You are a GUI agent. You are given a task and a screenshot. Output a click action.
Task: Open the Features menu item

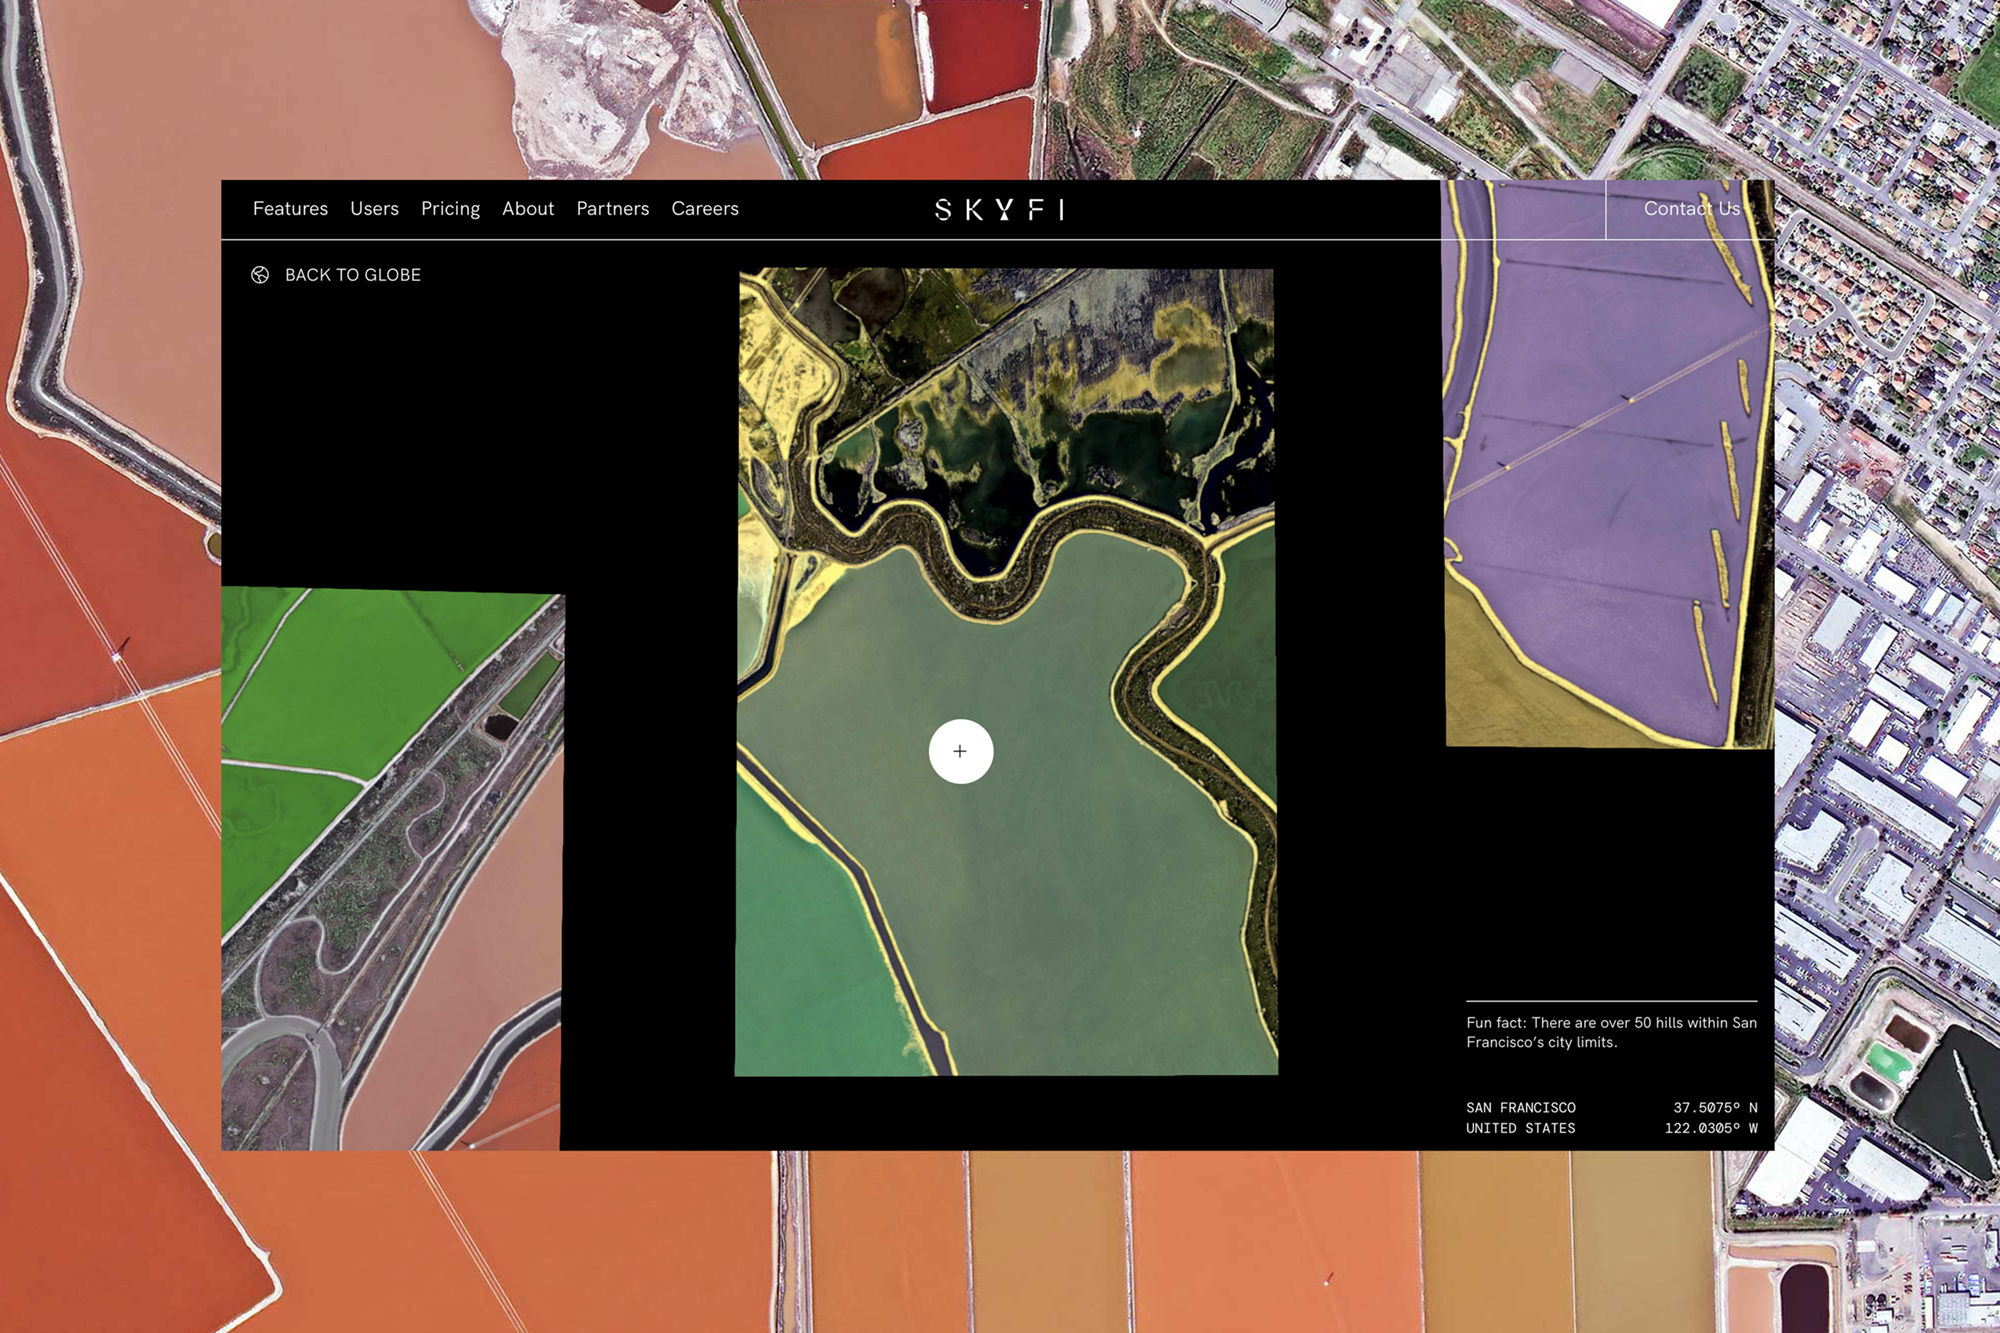290,209
